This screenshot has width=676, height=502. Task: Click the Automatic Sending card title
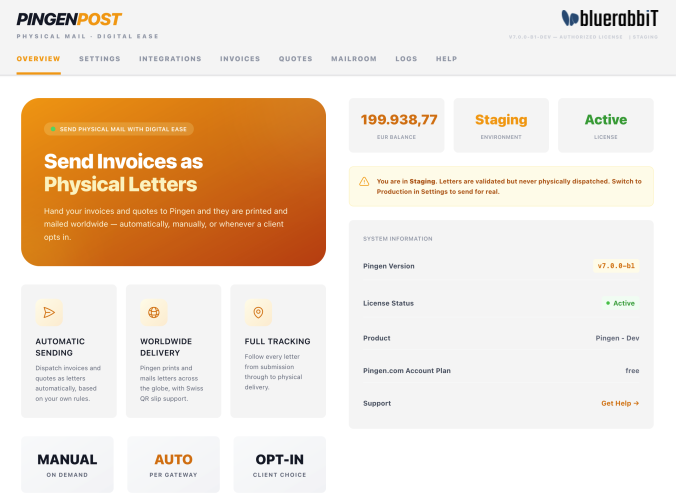point(60,347)
